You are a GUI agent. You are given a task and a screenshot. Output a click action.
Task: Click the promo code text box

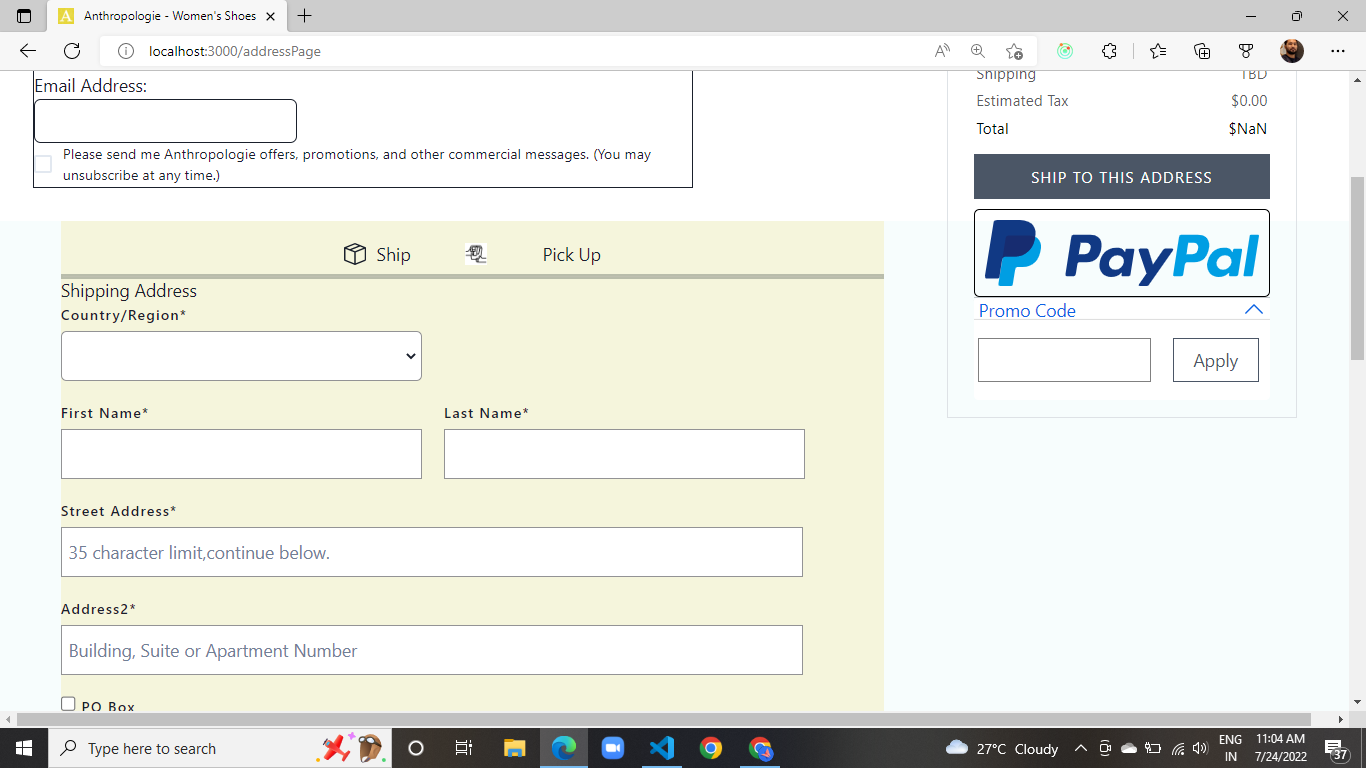pyautogui.click(x=1064, y=360)
